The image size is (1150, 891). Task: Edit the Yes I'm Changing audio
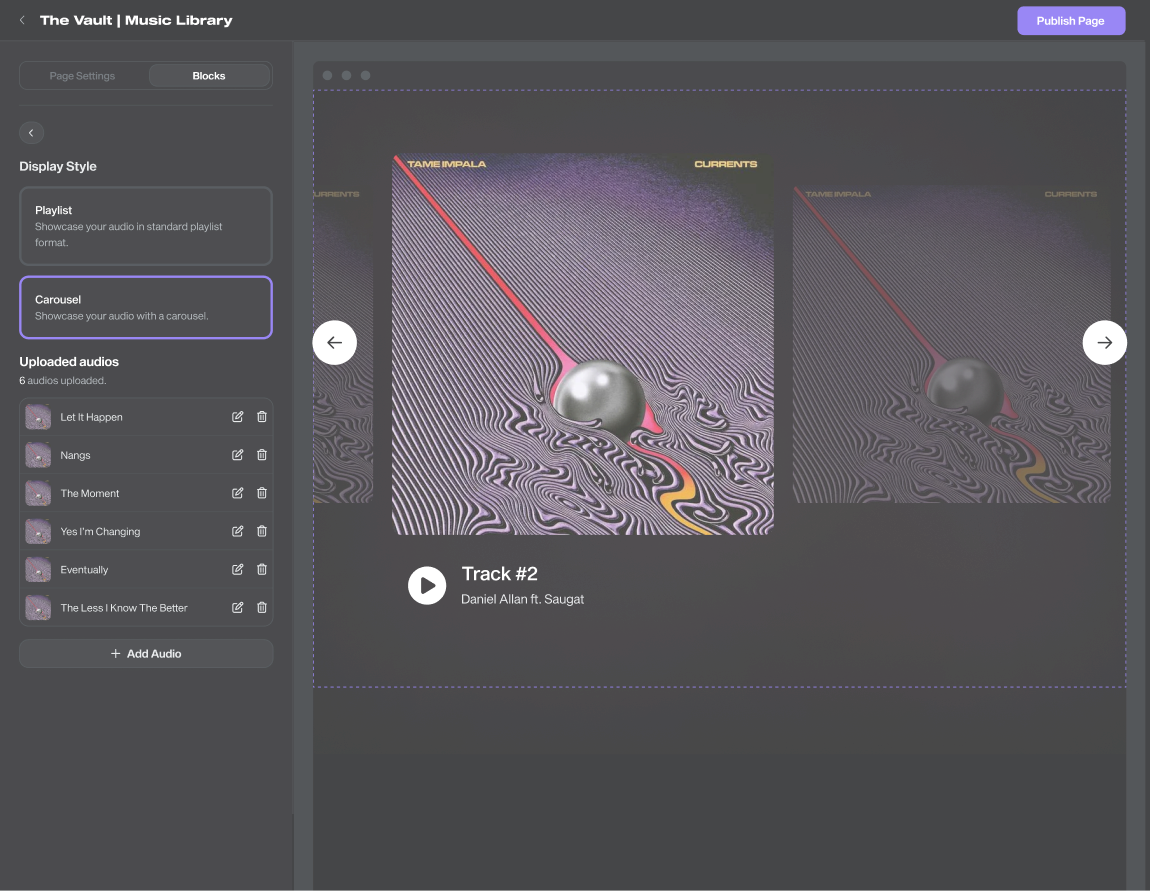238,531
